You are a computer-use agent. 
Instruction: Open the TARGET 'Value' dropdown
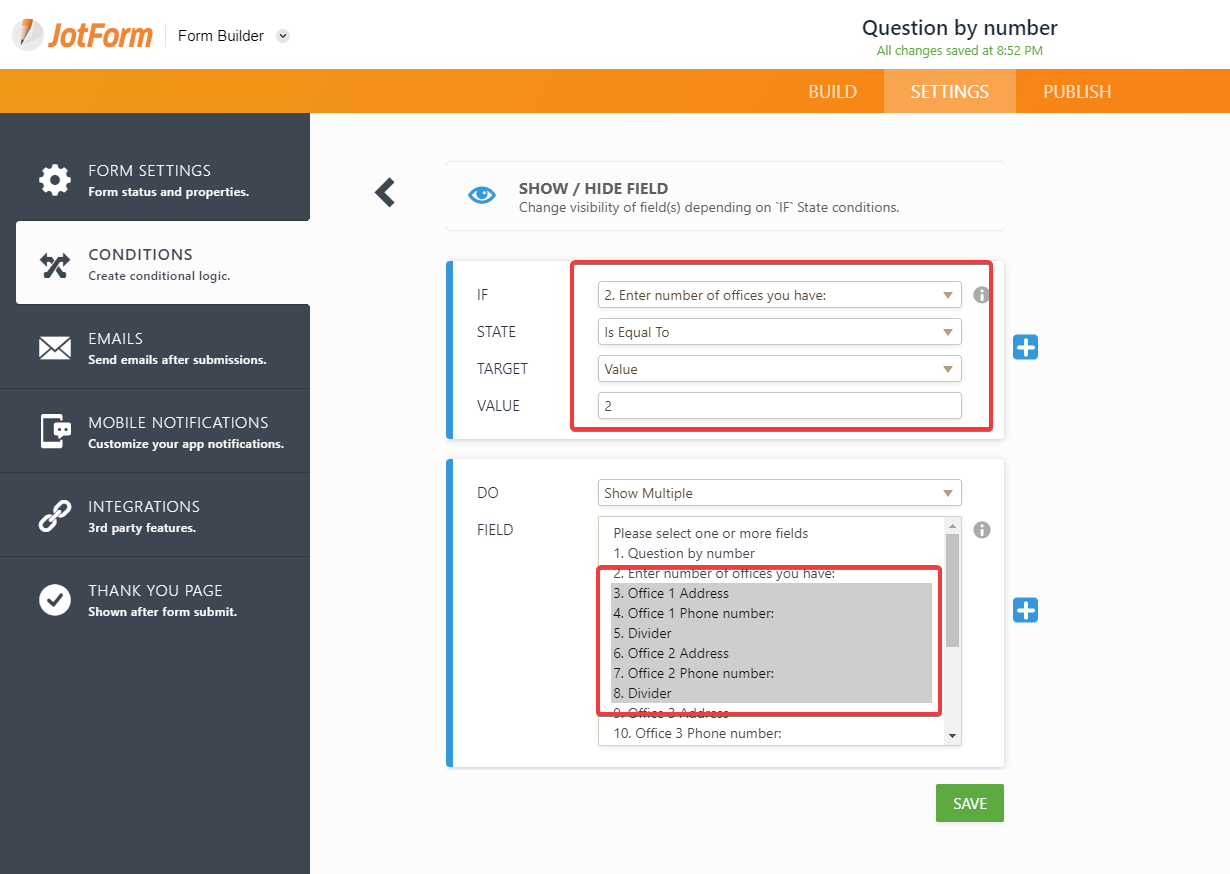coord(779,369)
